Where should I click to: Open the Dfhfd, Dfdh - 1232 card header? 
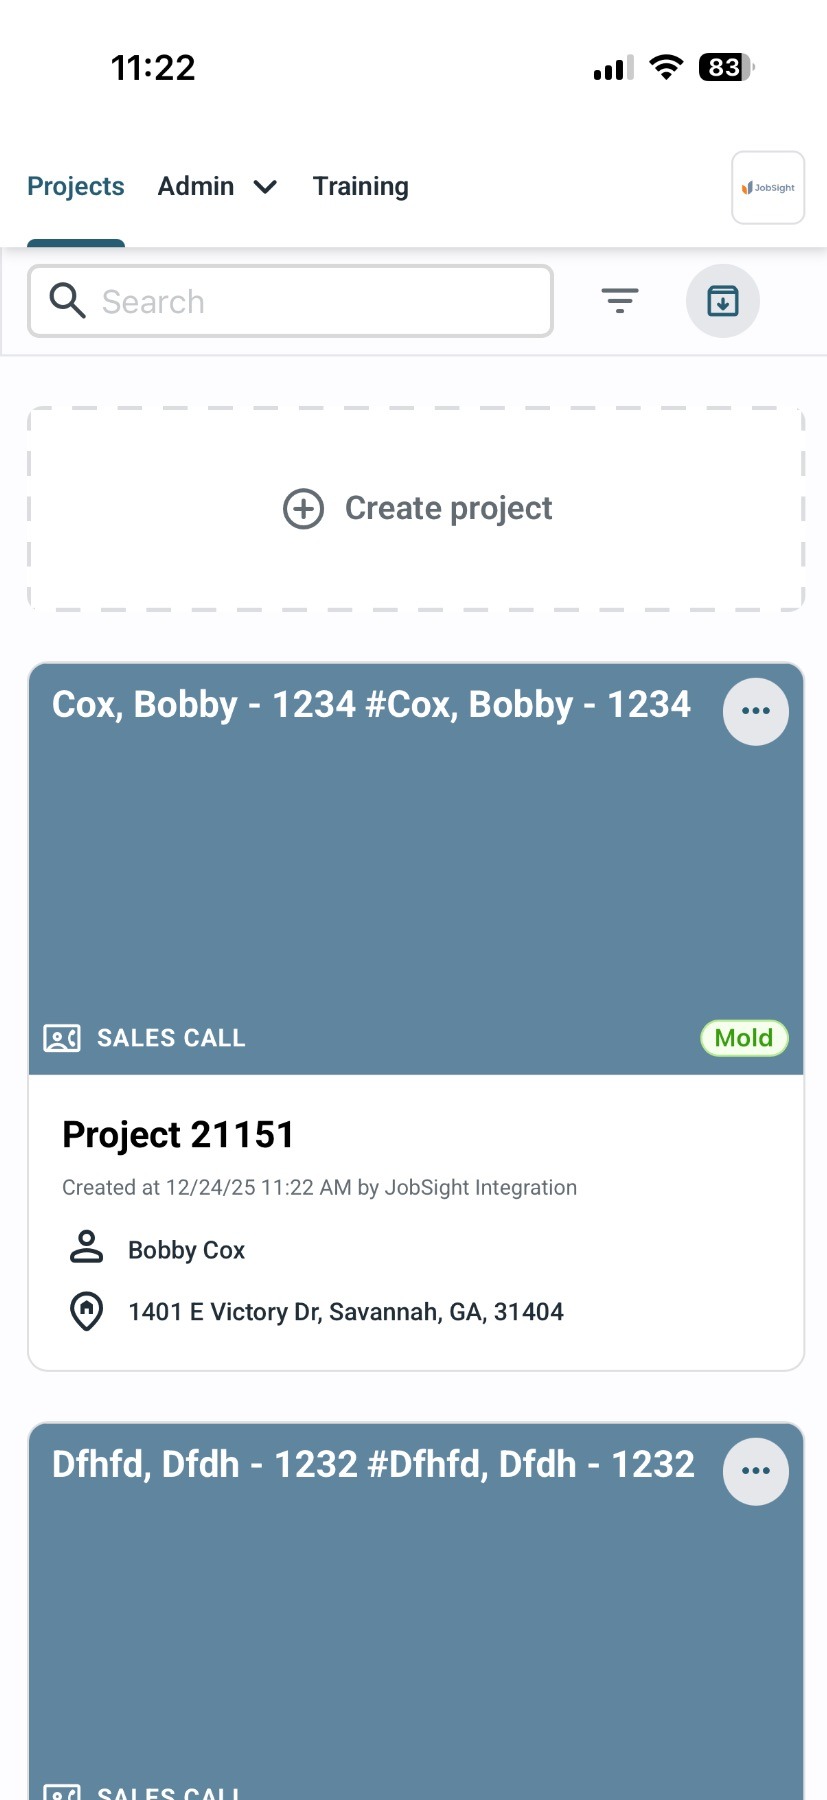point(373,1465)
